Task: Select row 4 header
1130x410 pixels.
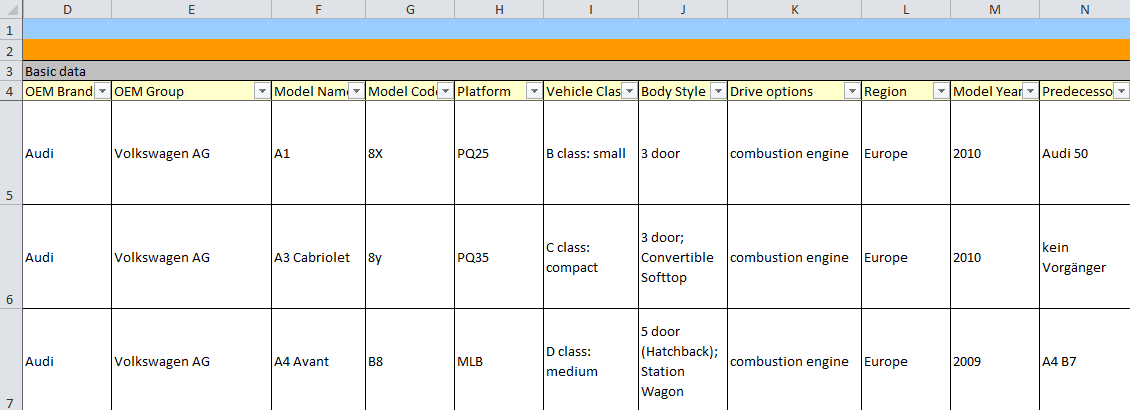Action: (11, 92)
